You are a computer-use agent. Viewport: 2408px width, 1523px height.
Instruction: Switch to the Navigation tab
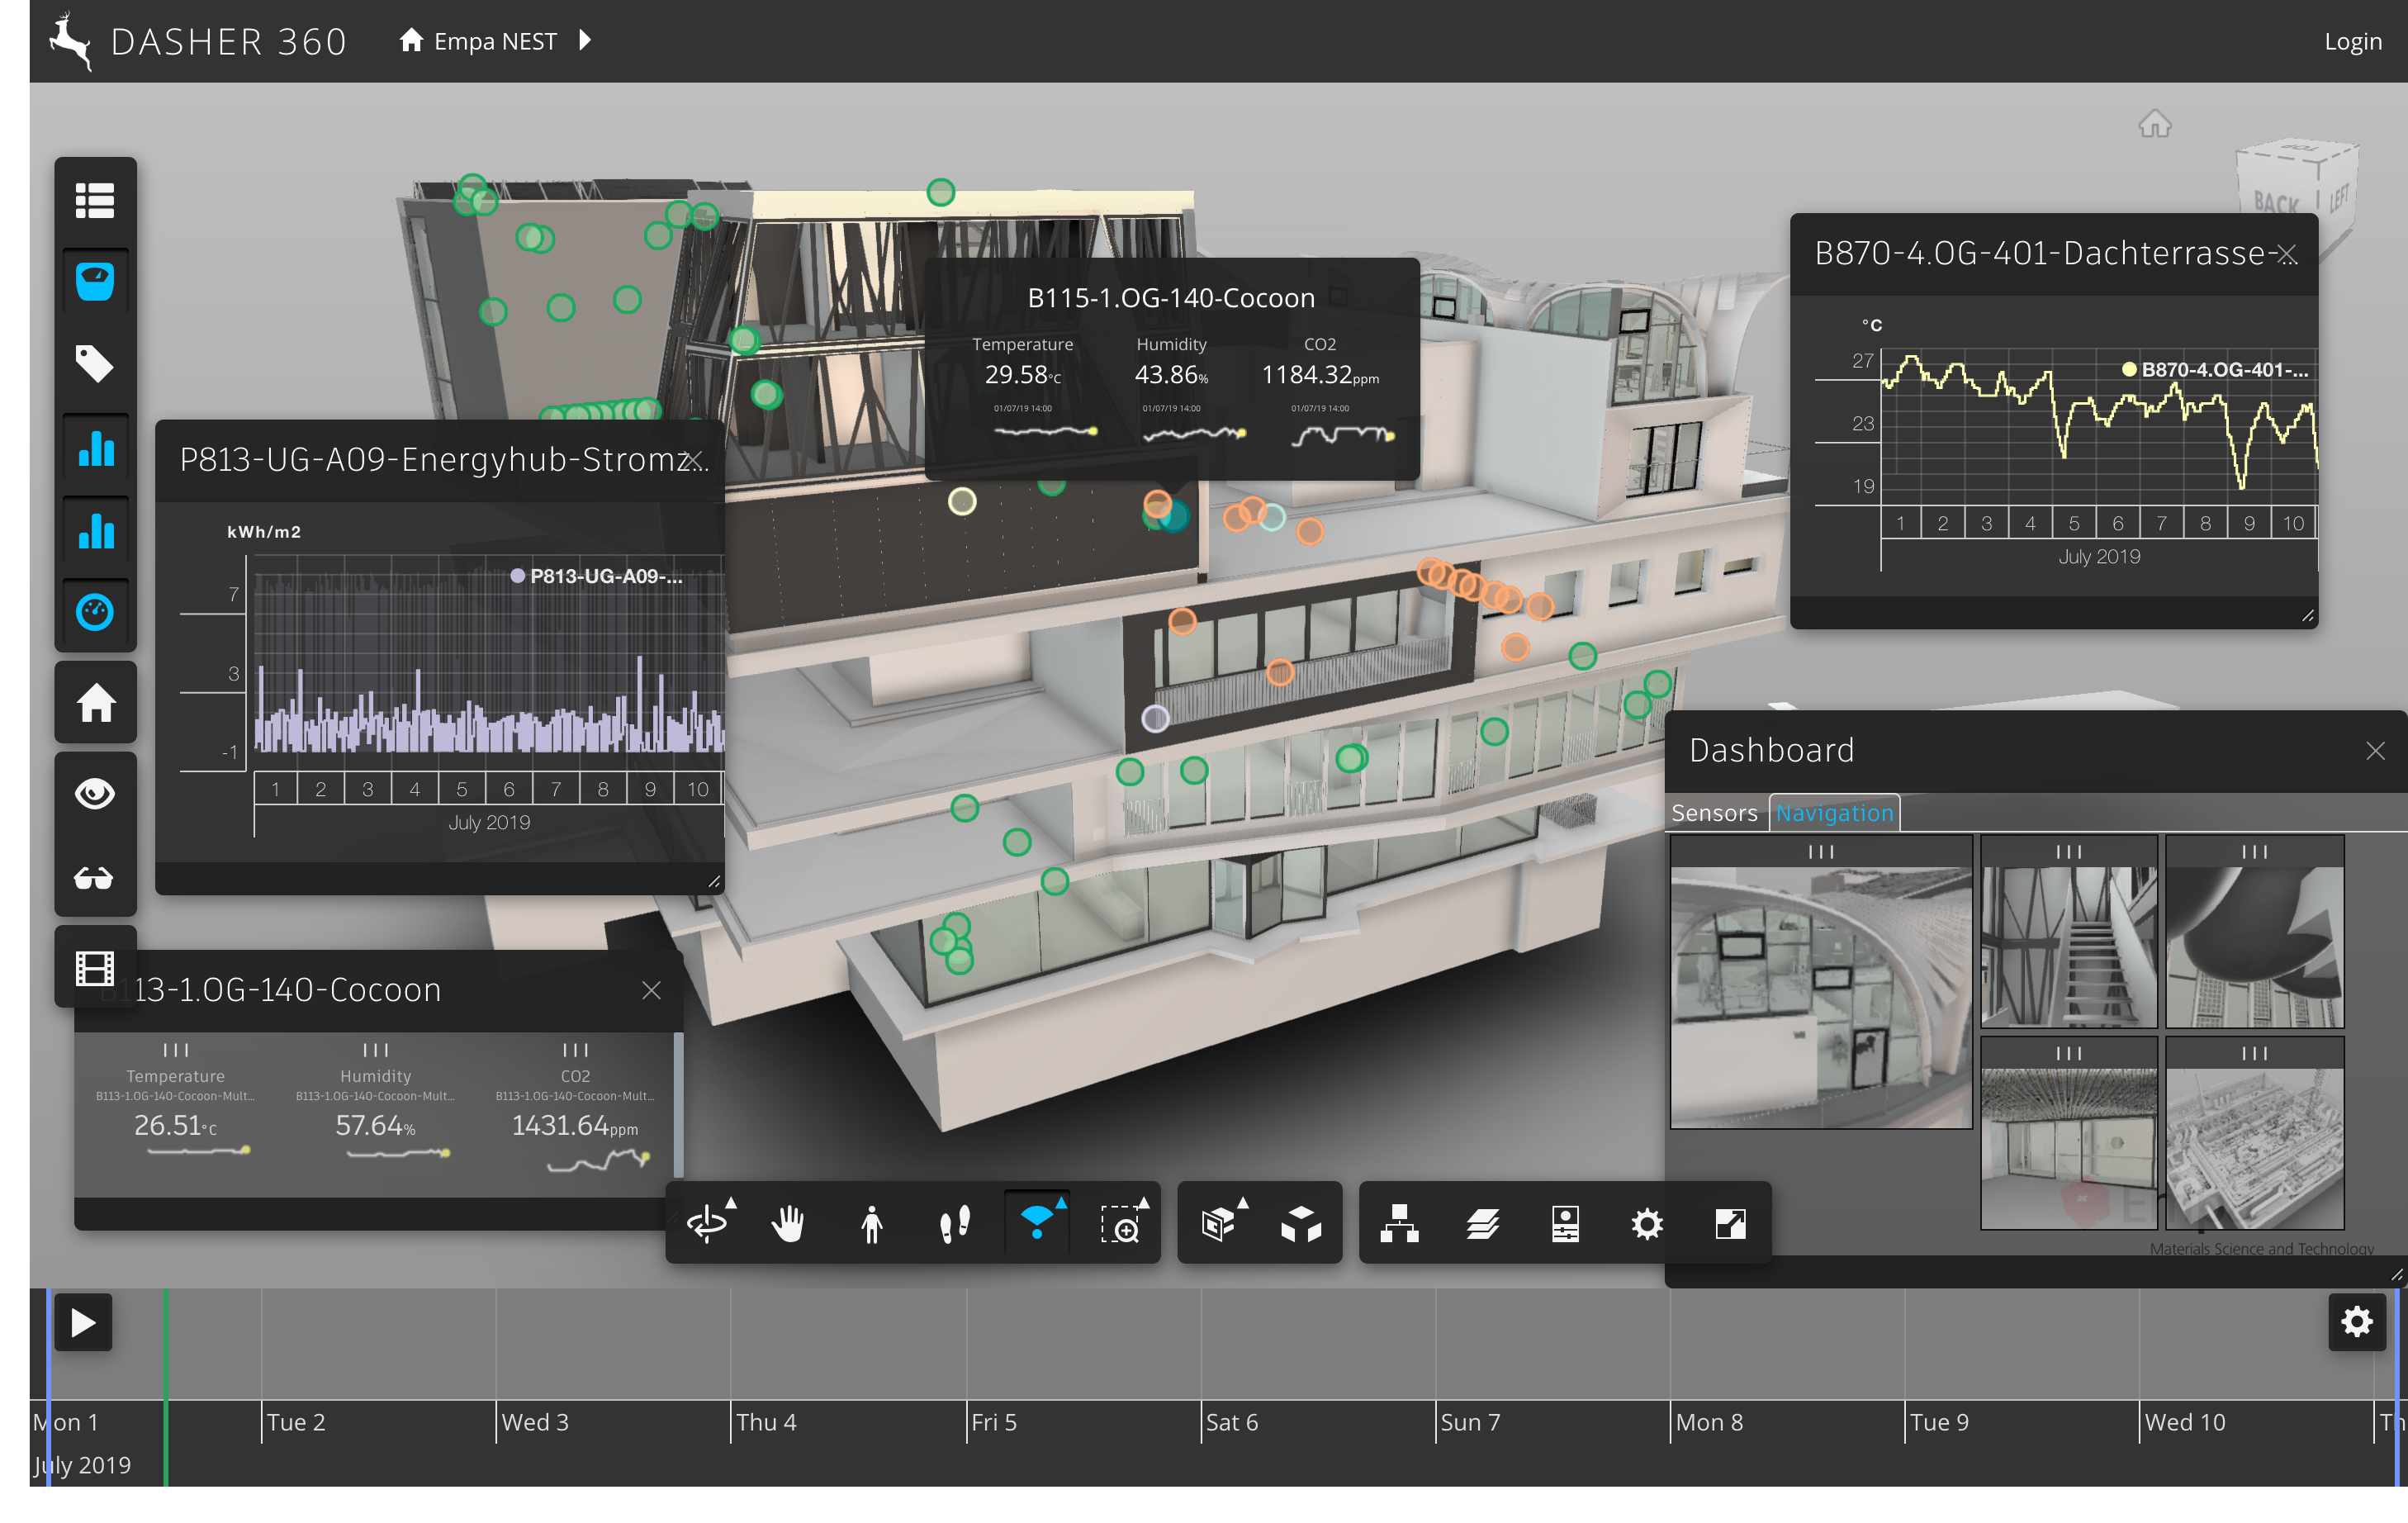1834,813
